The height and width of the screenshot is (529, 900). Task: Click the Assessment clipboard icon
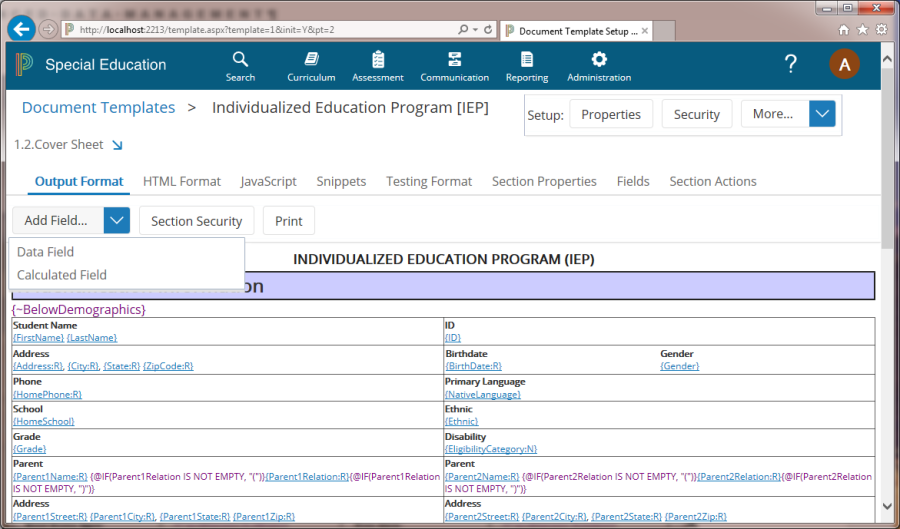[x=378, y=60]
